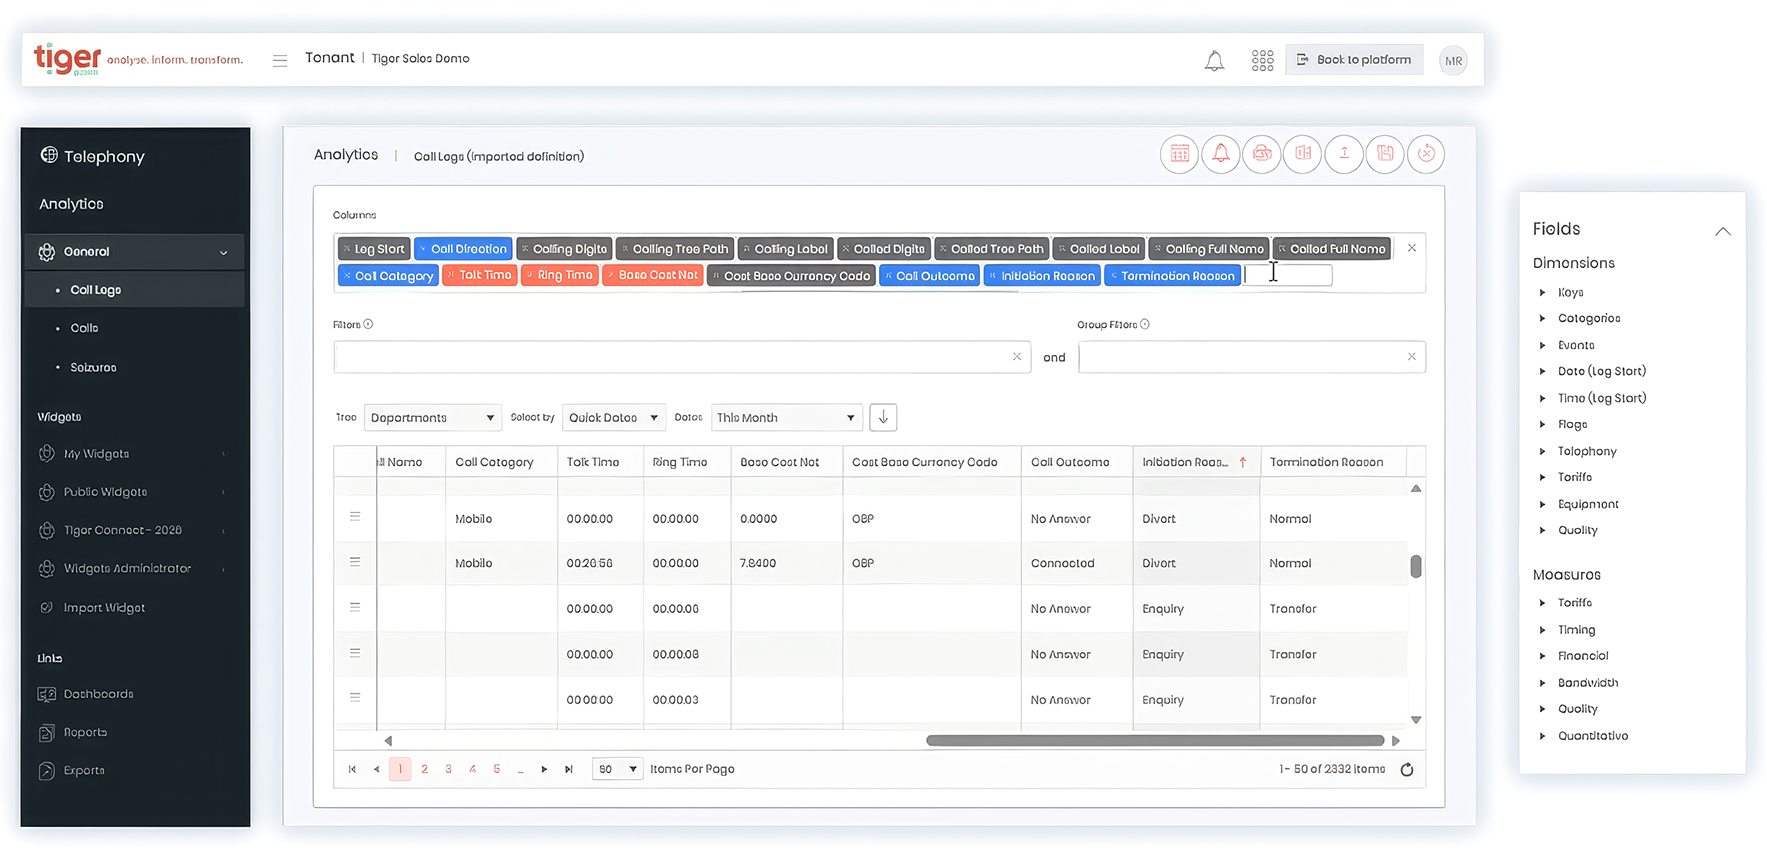1767x856 pixels.
Task: Open the This Month dates dropdown
Action: click(786, 418)
